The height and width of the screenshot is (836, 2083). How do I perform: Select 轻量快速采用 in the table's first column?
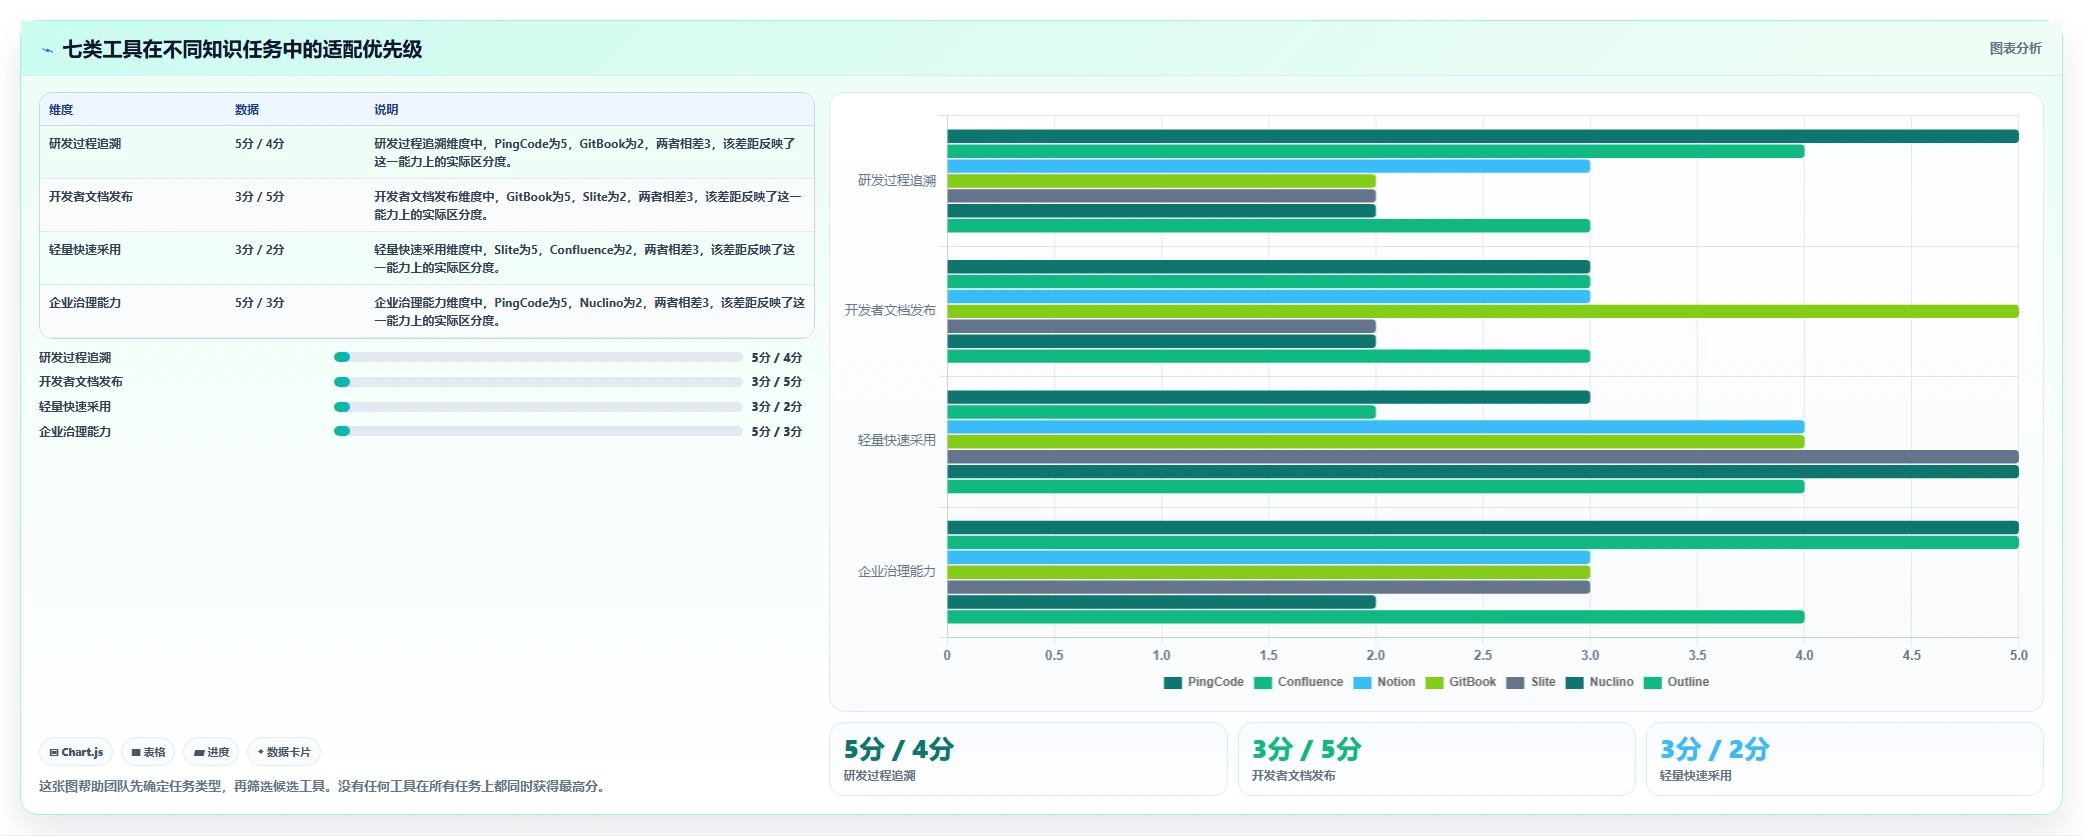click(85, 250)
